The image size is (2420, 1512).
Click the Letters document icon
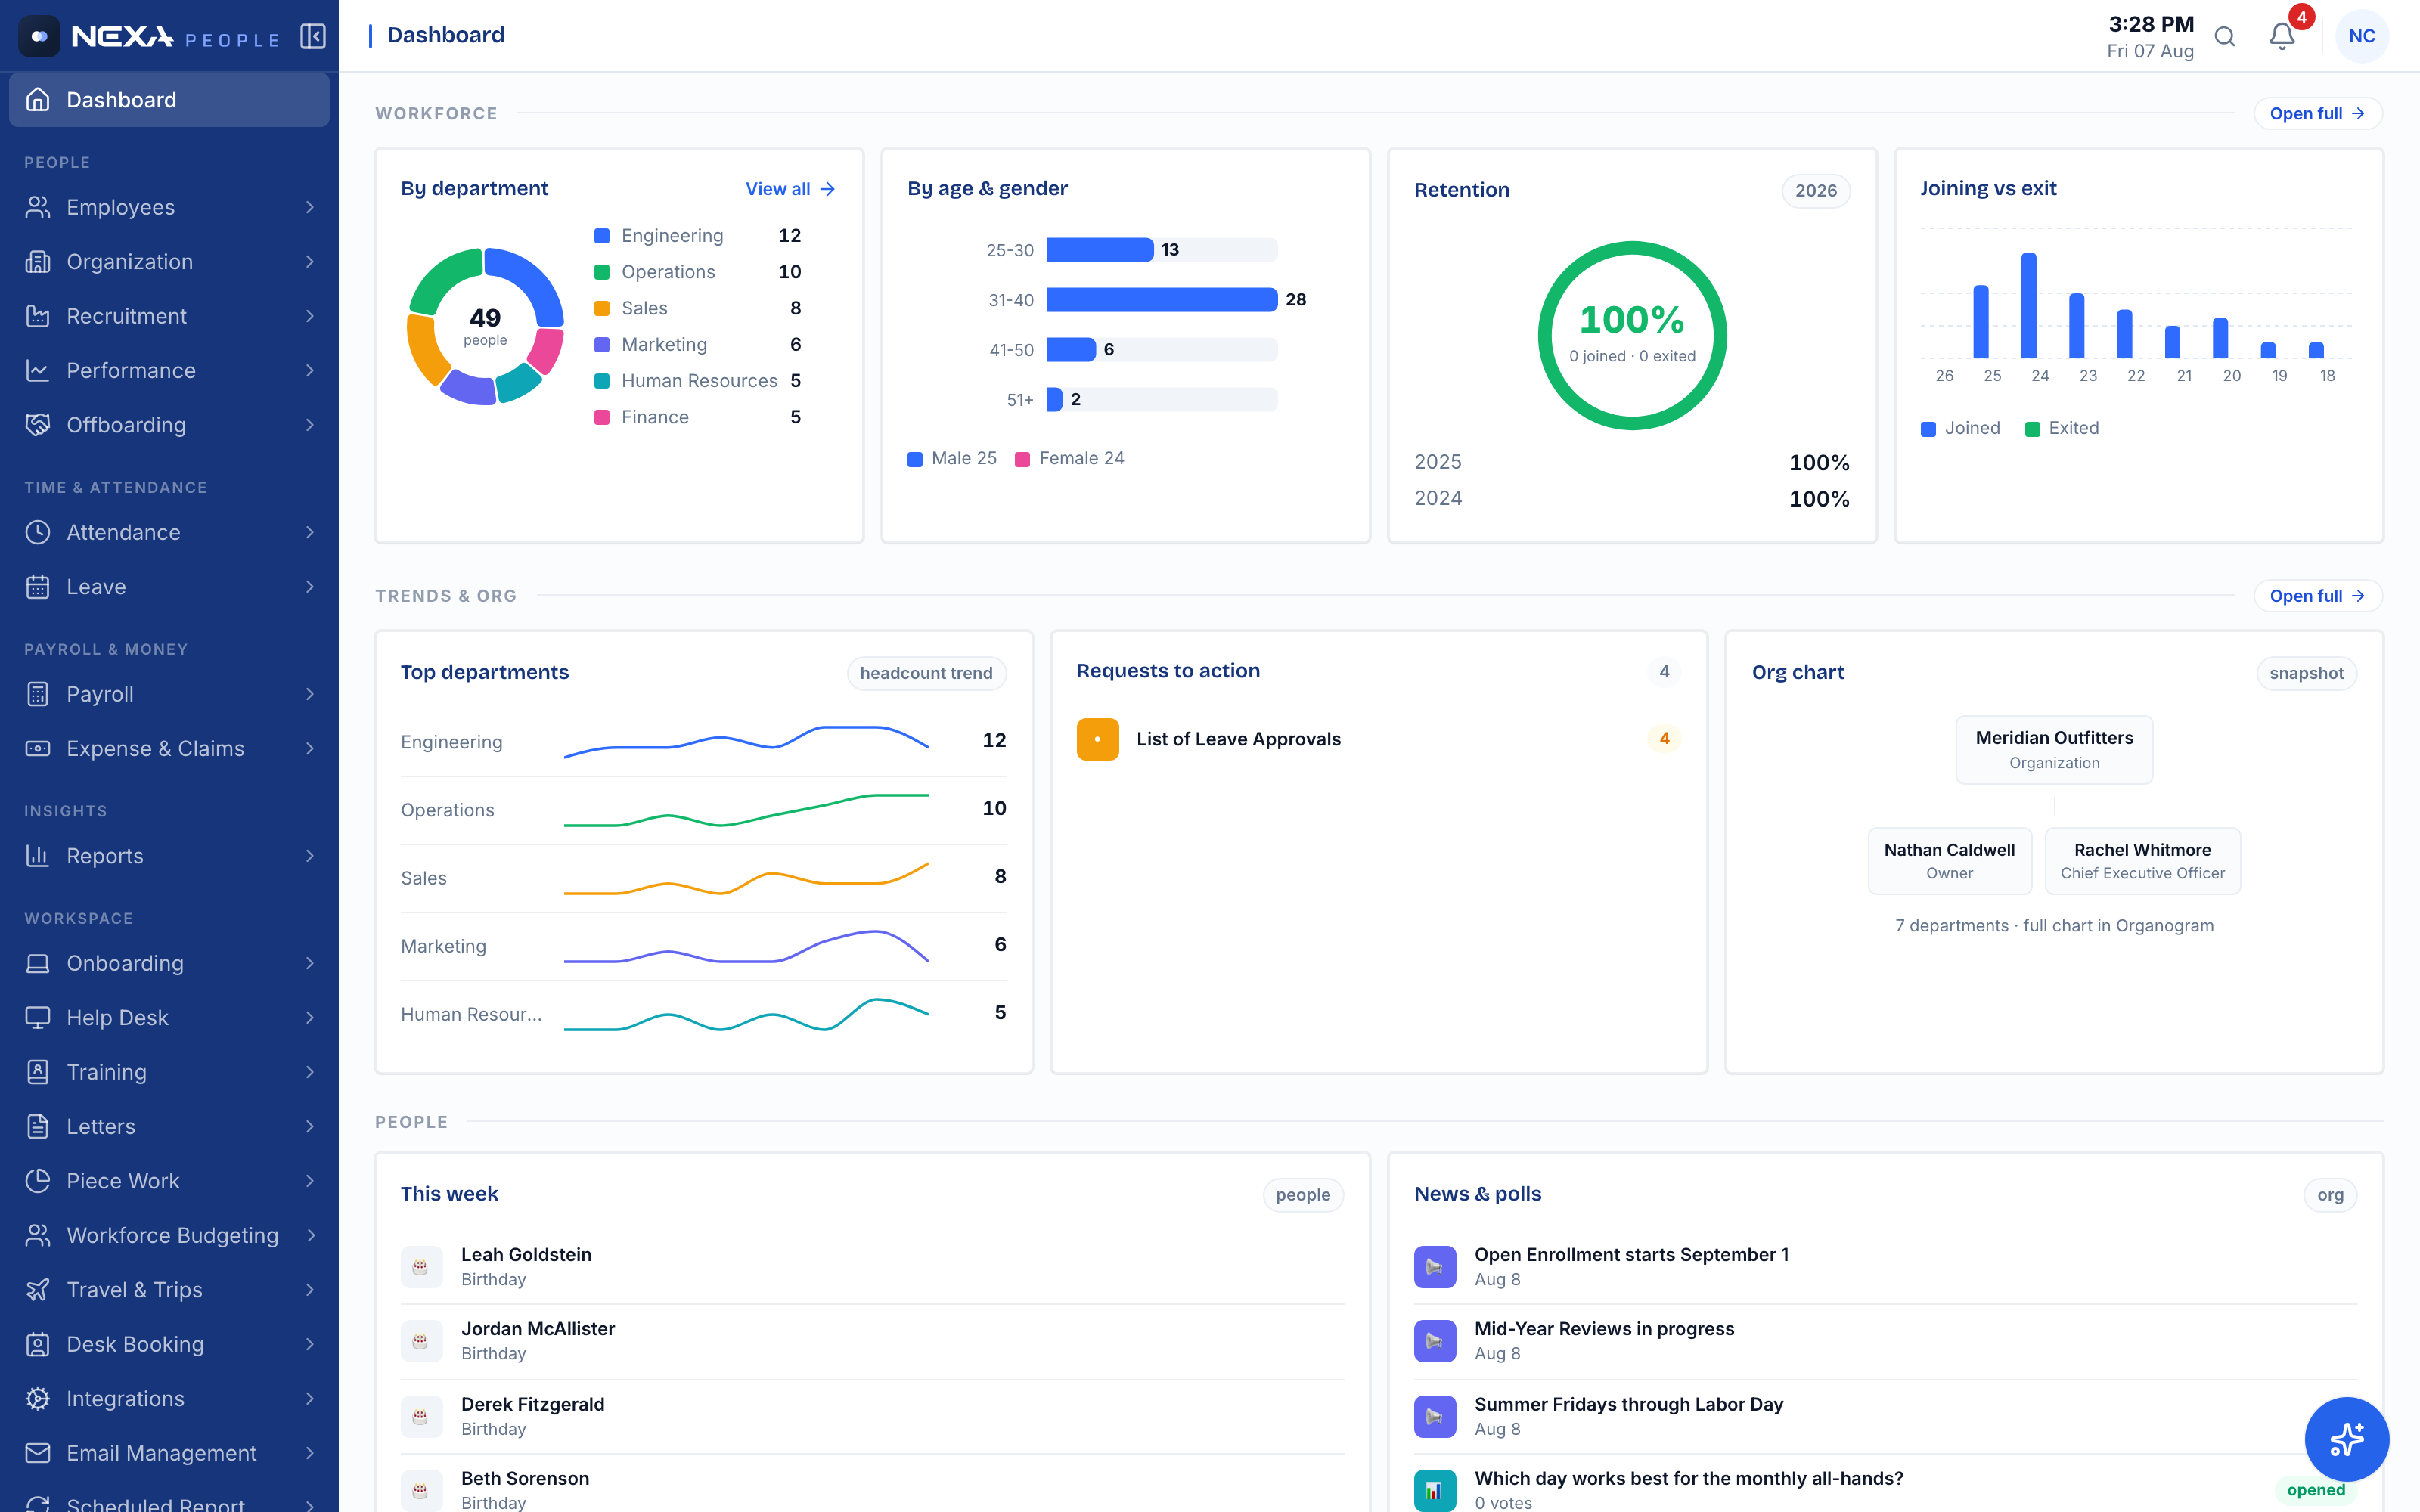(38, 1127)
